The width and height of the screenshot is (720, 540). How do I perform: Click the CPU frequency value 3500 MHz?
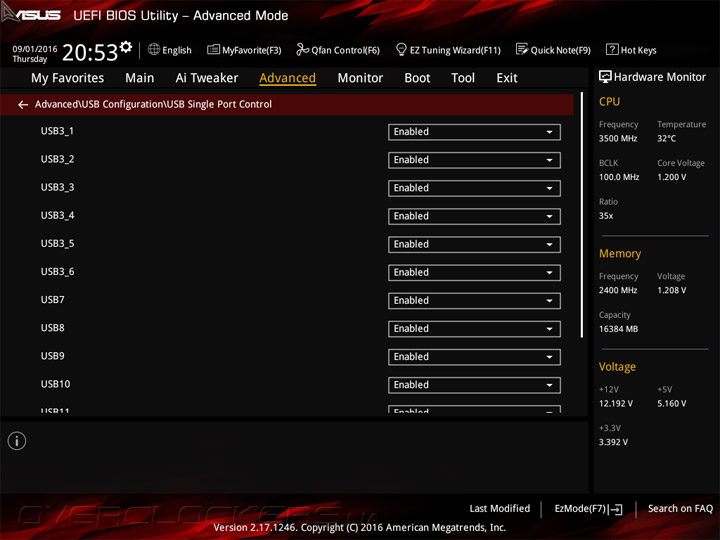[618, 138]
